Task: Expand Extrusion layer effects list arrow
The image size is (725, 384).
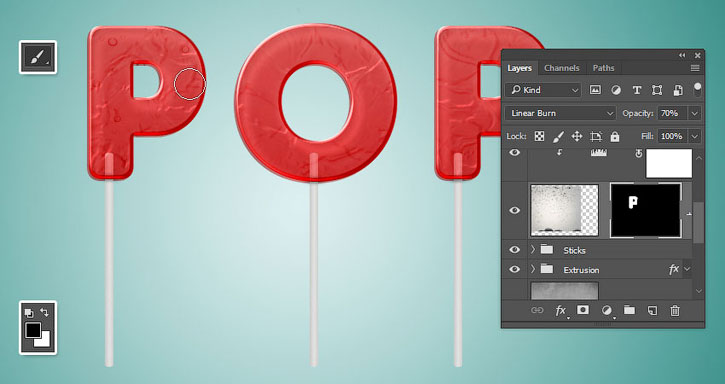Action: click(687, 269)
